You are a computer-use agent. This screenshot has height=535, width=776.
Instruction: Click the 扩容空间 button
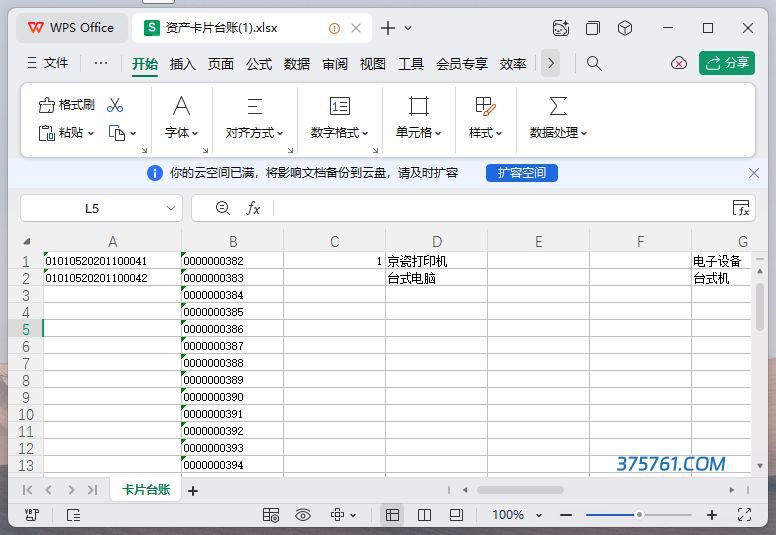522,173
